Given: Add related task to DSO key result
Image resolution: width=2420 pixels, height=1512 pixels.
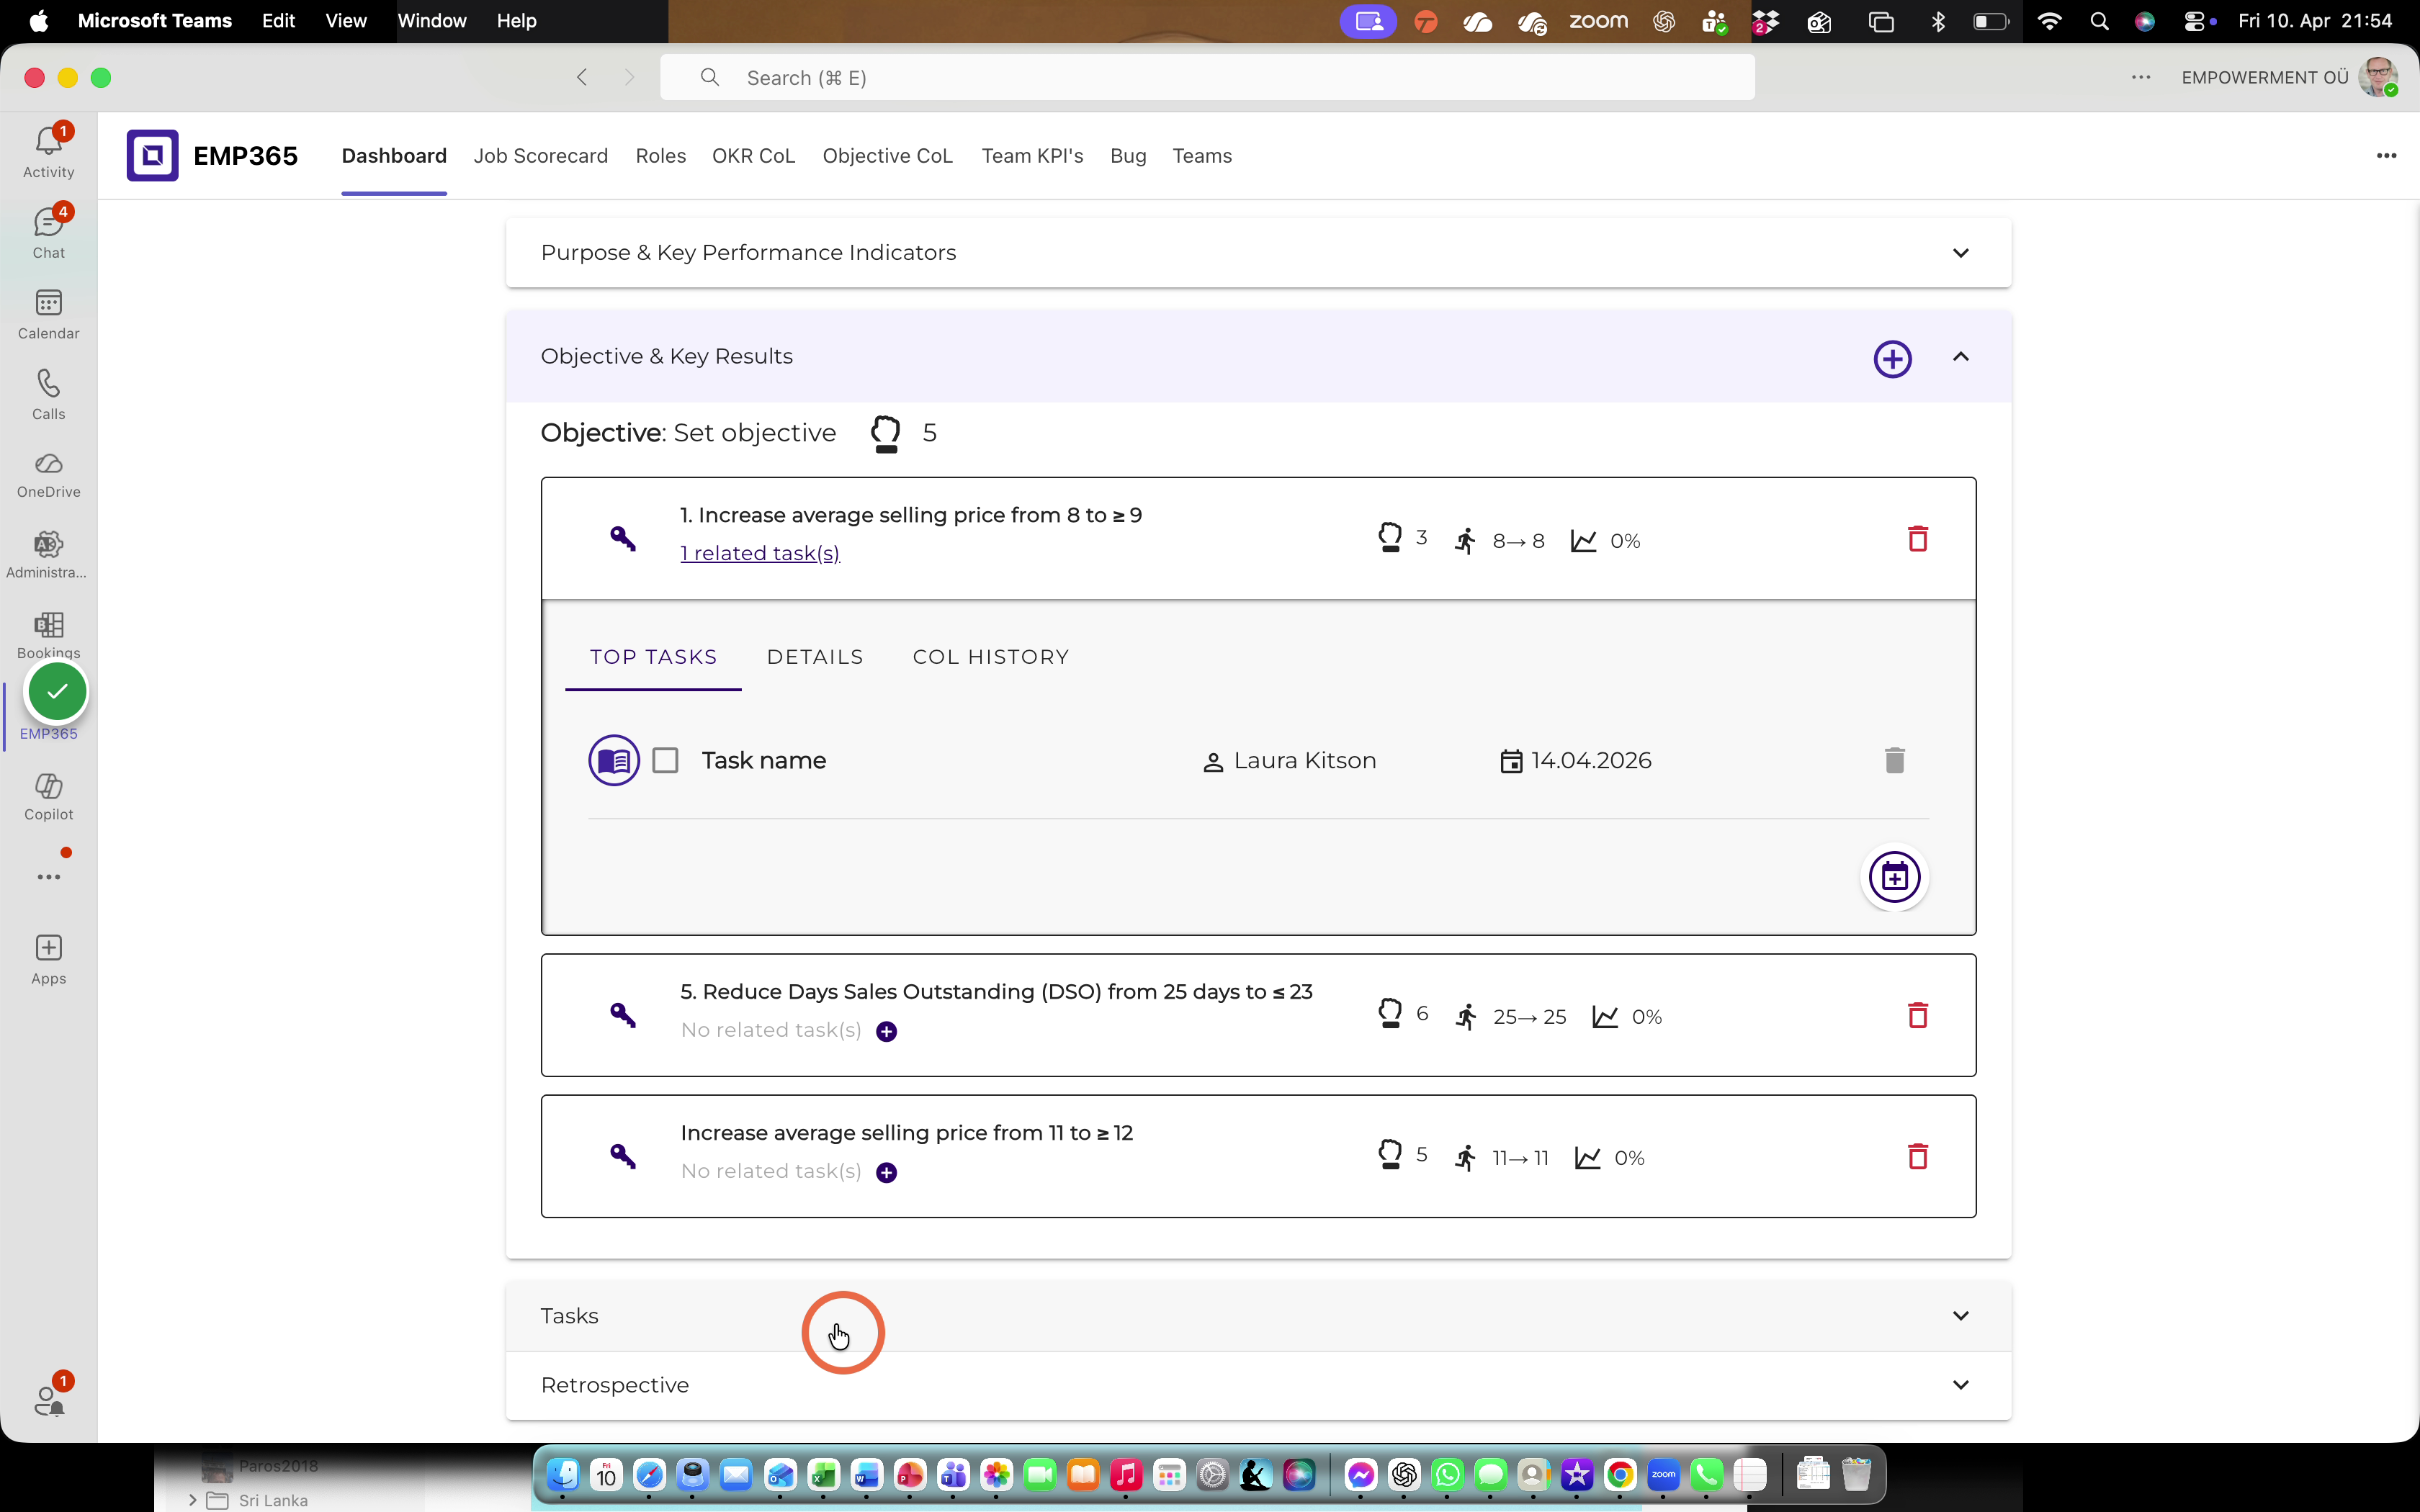Looking at the screenshot, I should pyautogui.click(x=886, y=1031).
